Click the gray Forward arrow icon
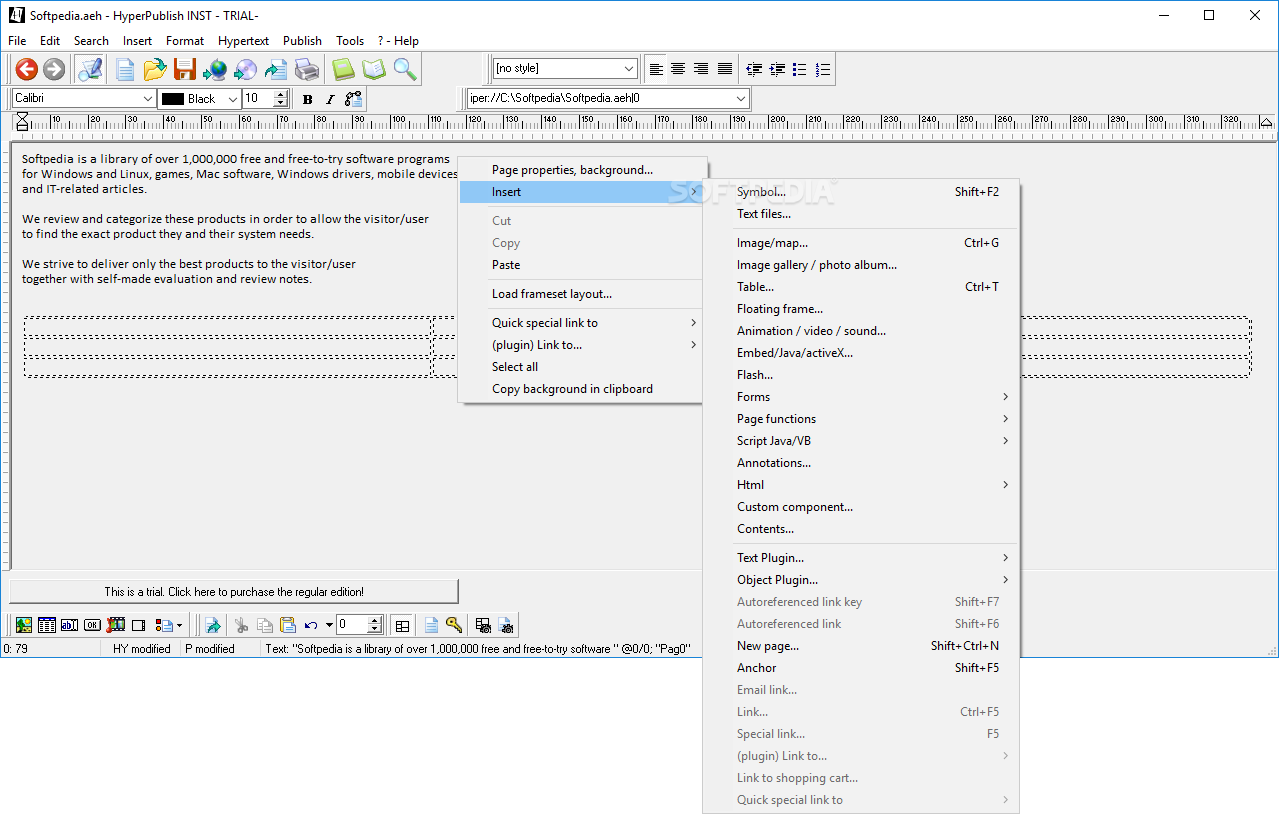The width and height of the screenshot is (1279, 814). [54, 69]
